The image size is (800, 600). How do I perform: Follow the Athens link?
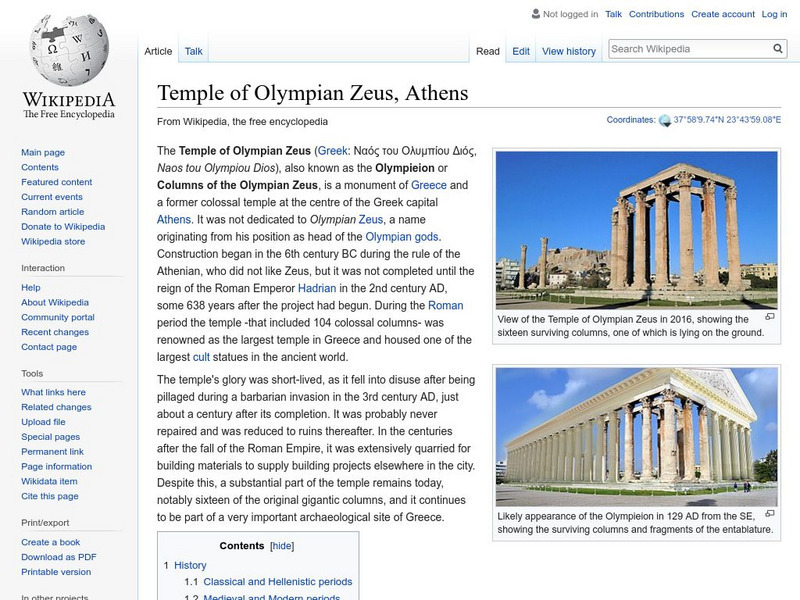point(173,219)
